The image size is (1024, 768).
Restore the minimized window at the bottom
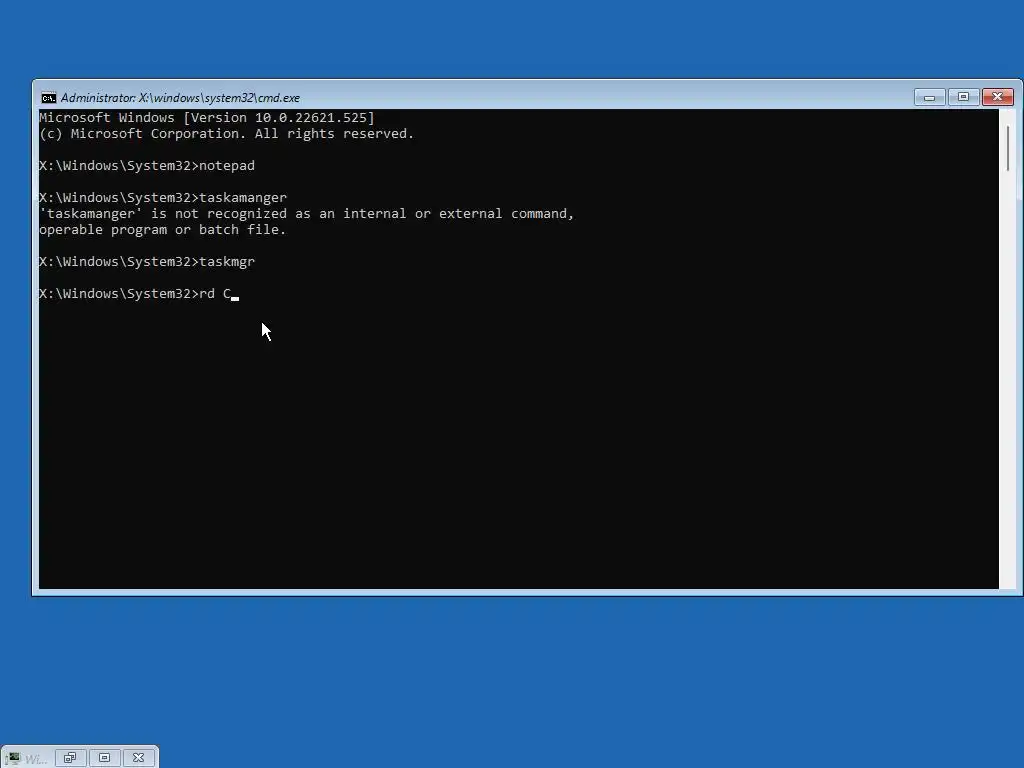pos(70,758)
